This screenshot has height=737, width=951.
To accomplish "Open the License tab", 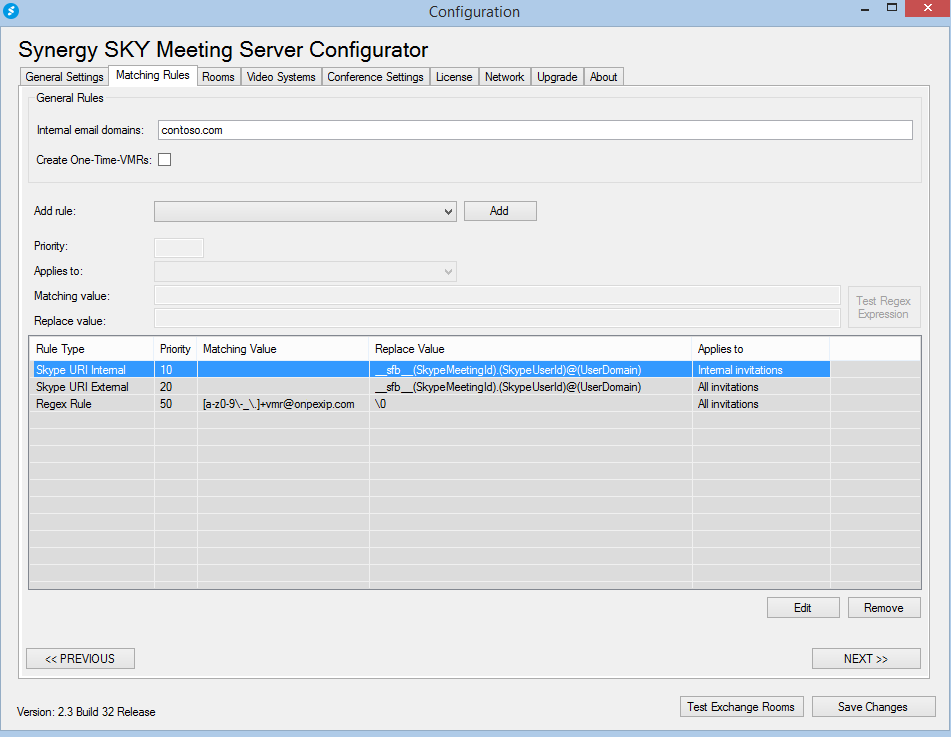I will pyautogui.click(x=454, y=77).
